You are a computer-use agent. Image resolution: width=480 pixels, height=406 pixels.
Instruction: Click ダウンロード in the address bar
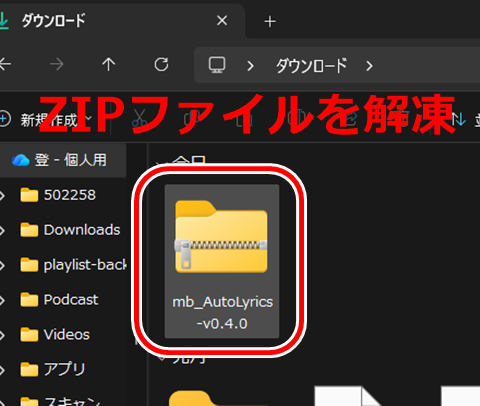[x=311, y=66]
